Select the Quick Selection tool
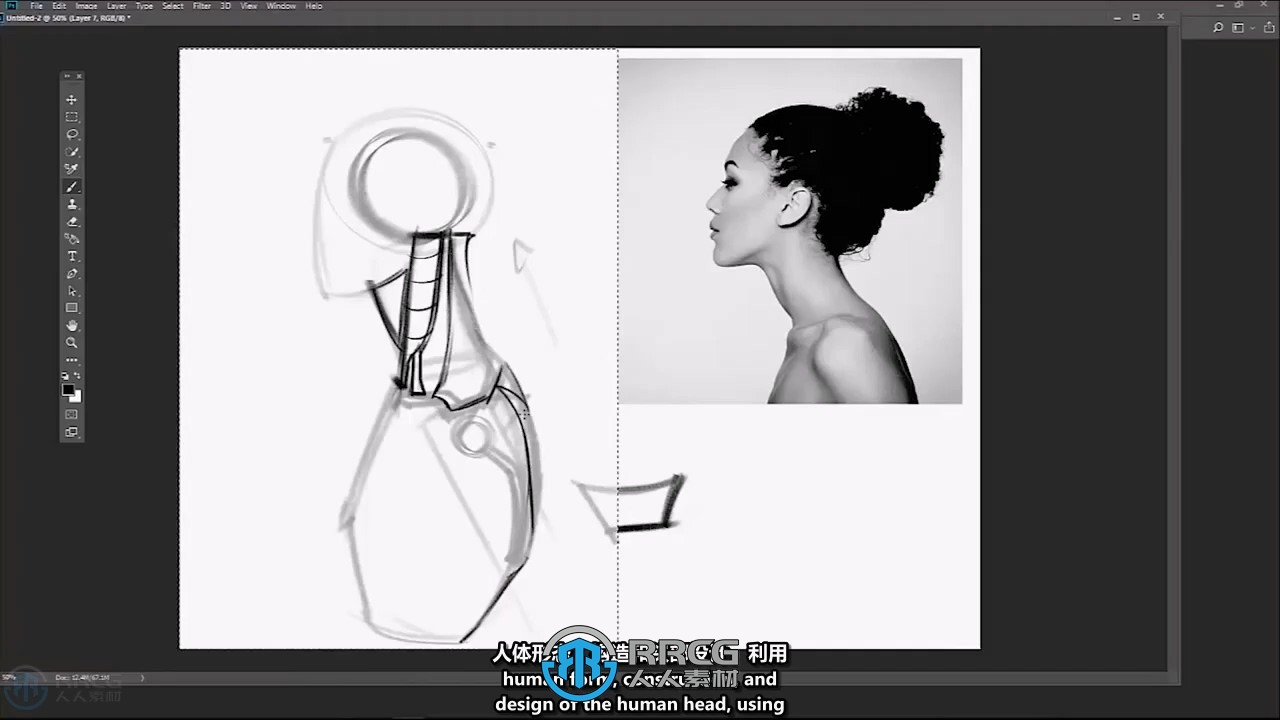The height and width of the screenshot is (720, 1280). click(x=72, y=152)
